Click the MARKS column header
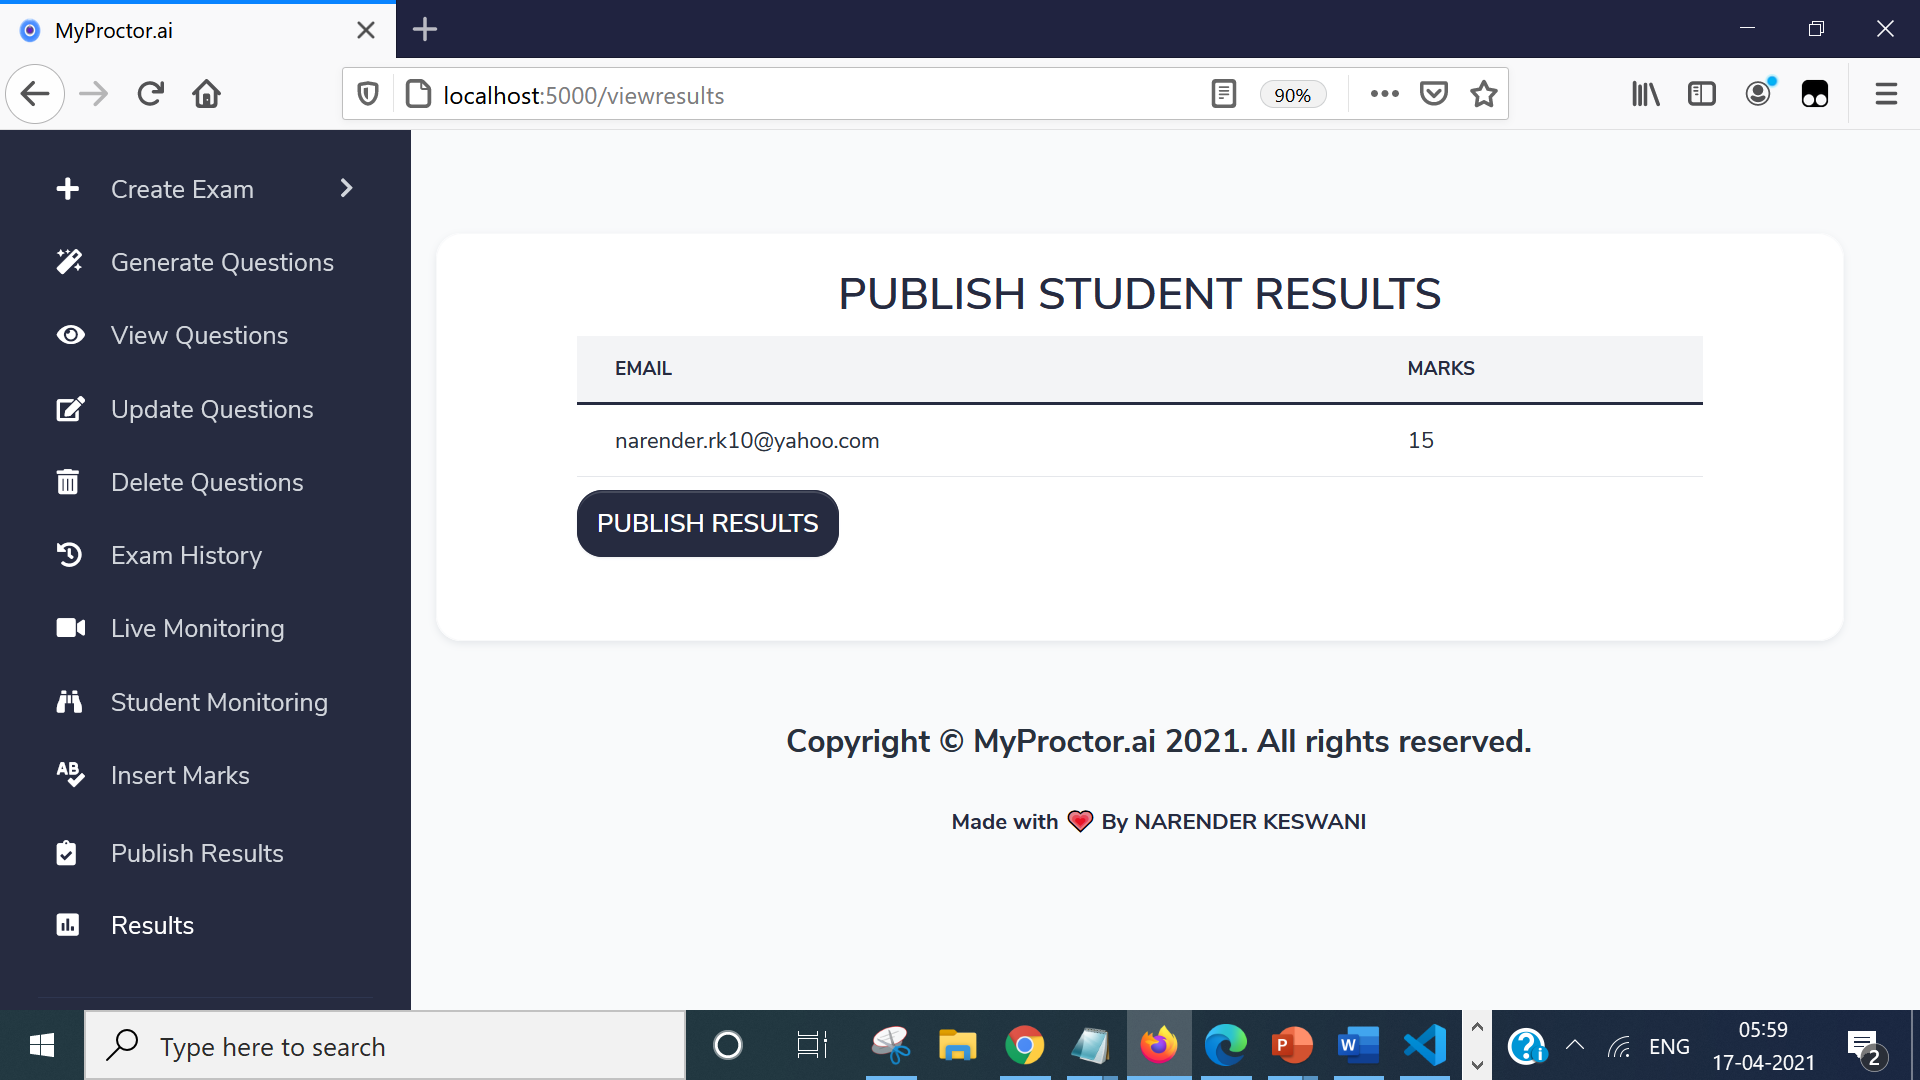The width and height of the screenshot is (1920, 1080). click(1441, 368)
